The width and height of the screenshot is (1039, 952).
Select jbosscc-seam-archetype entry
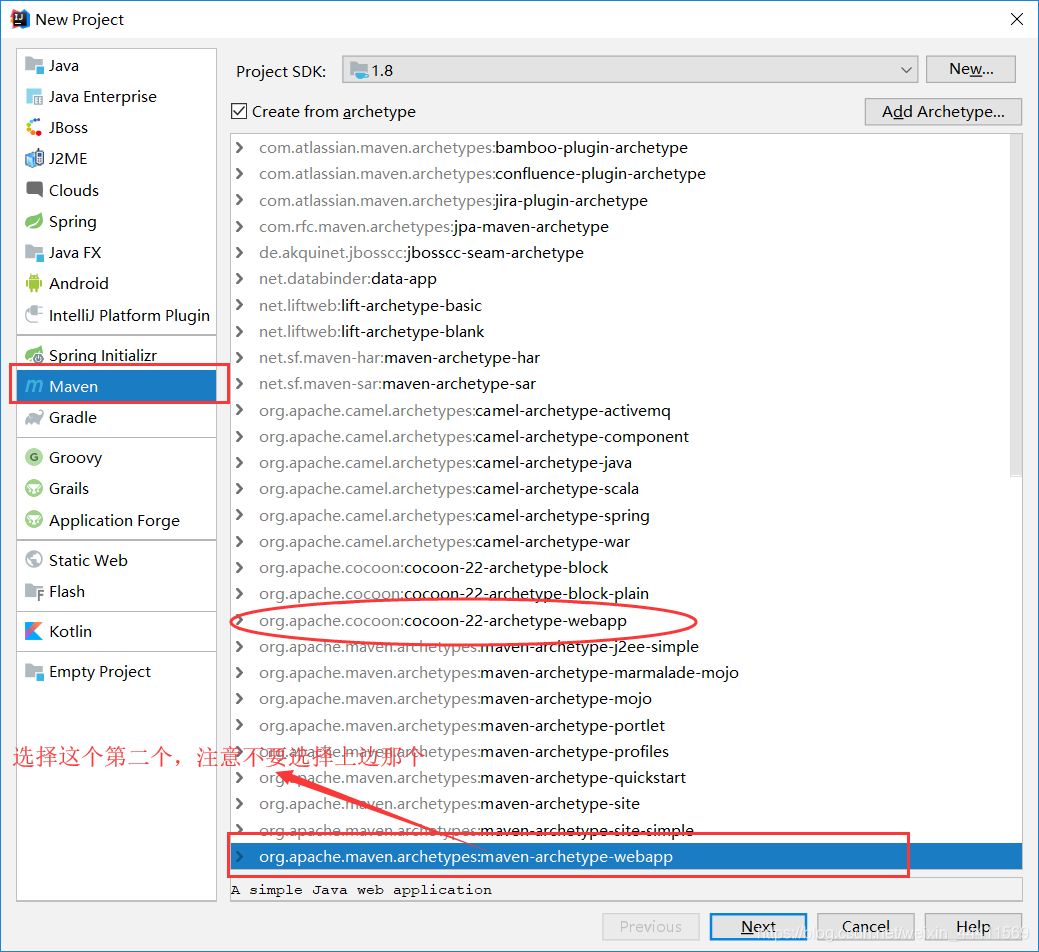coord(421,252)
